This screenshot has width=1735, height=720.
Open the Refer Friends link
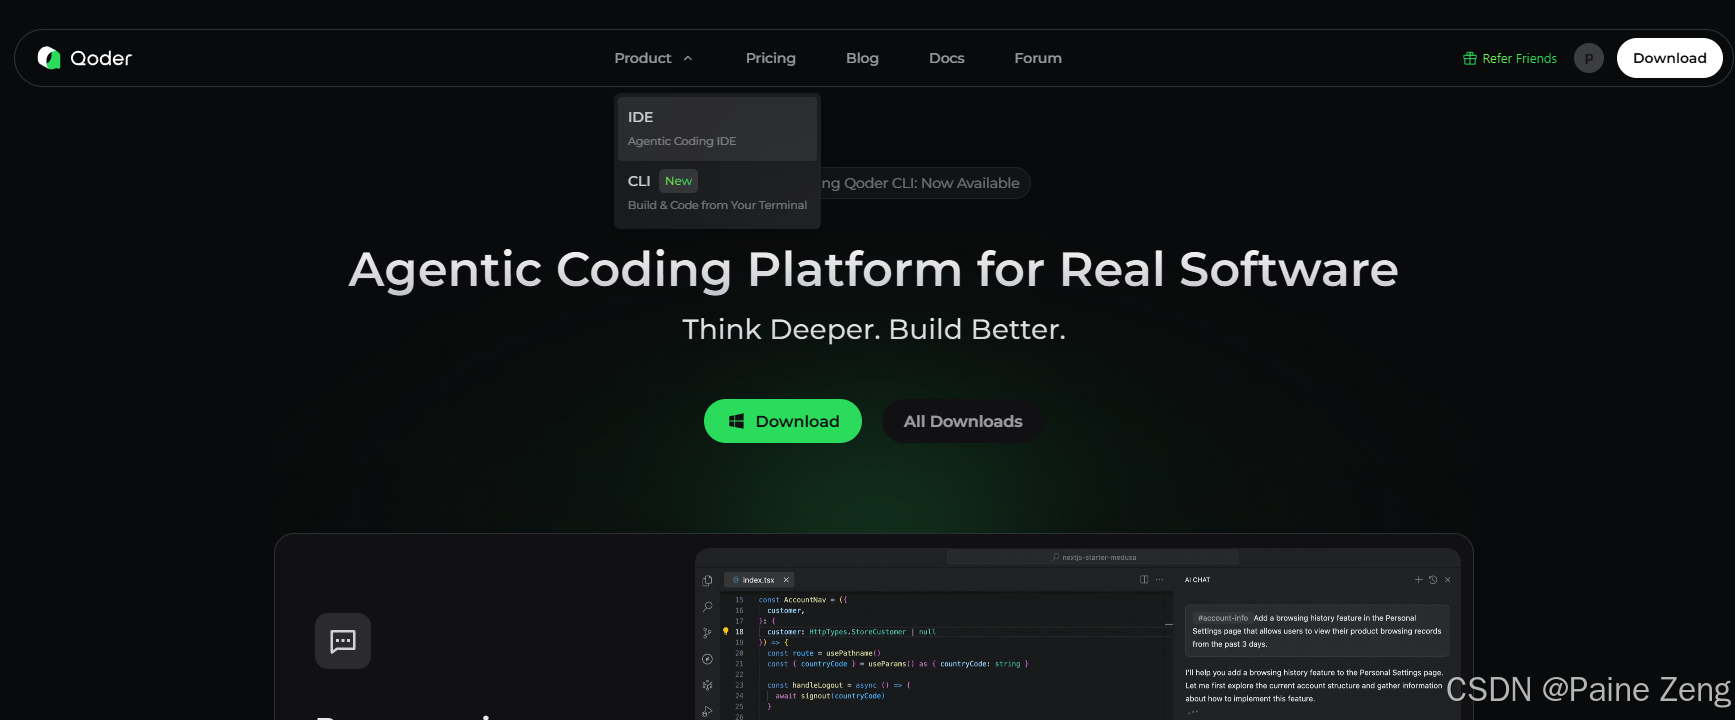pos(1519,58)
